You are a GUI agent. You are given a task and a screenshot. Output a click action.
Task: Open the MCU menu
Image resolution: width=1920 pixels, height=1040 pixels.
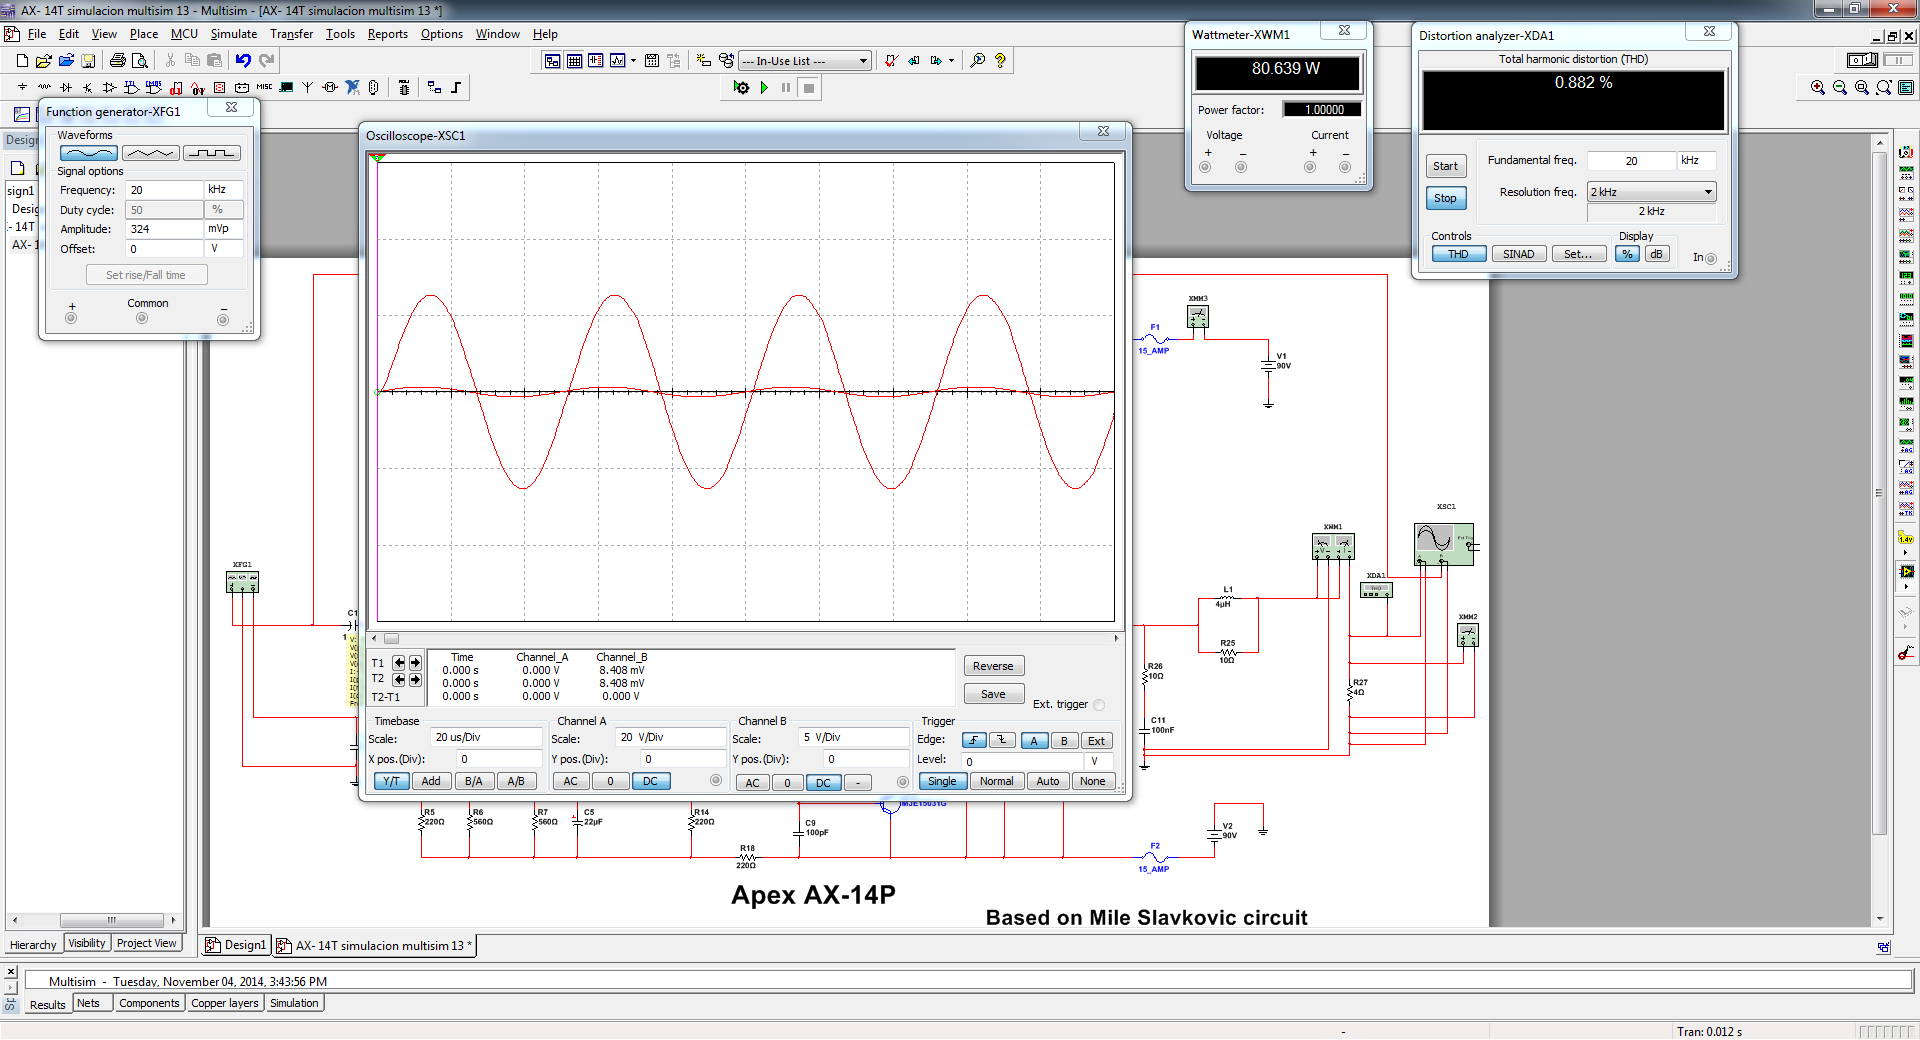184,34
